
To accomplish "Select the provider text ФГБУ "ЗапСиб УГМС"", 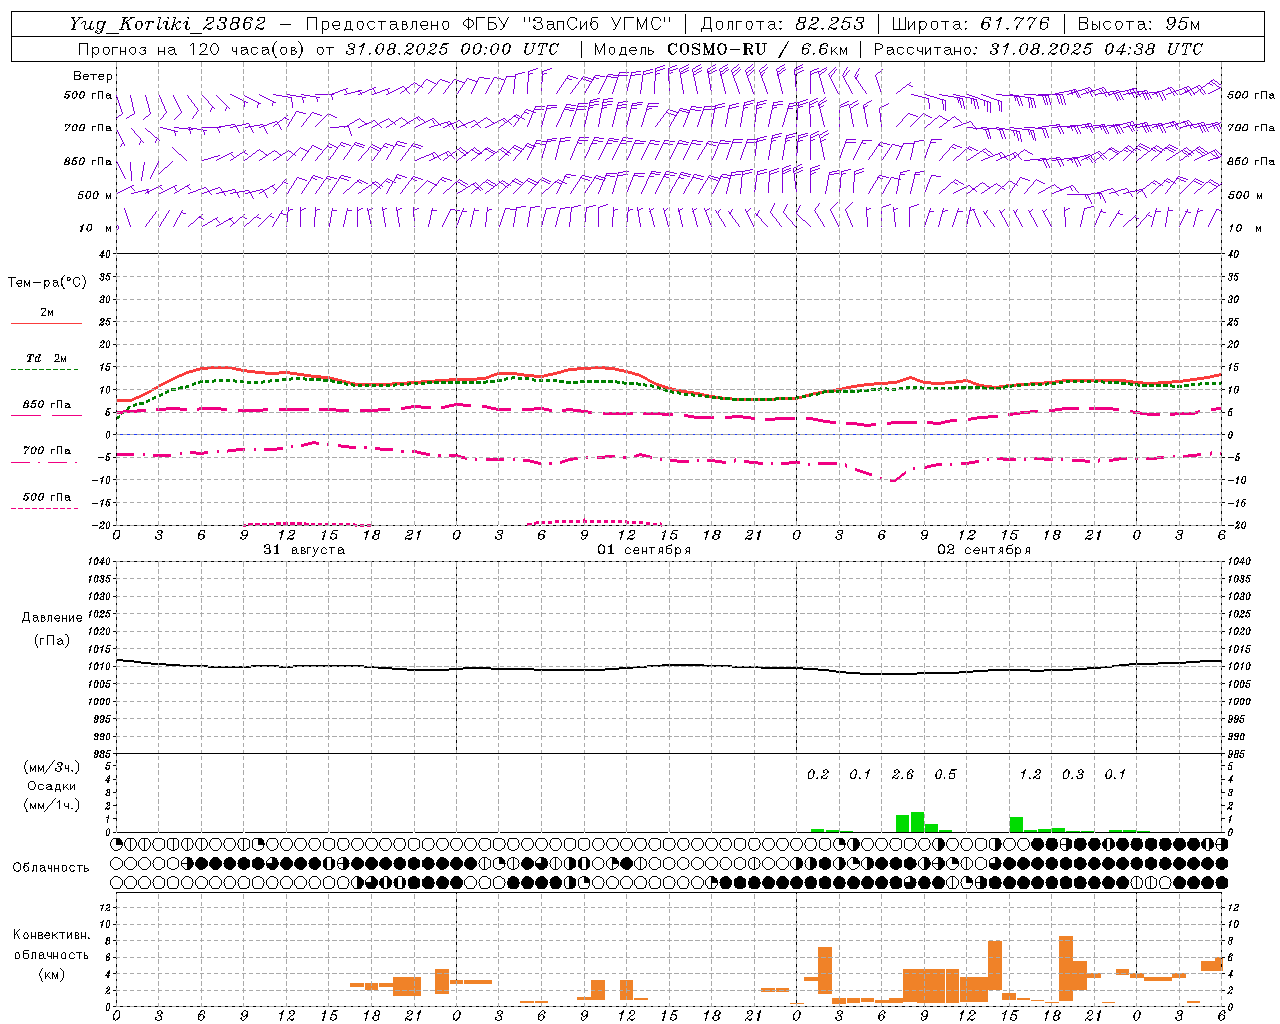I will [x=567, y=24].
